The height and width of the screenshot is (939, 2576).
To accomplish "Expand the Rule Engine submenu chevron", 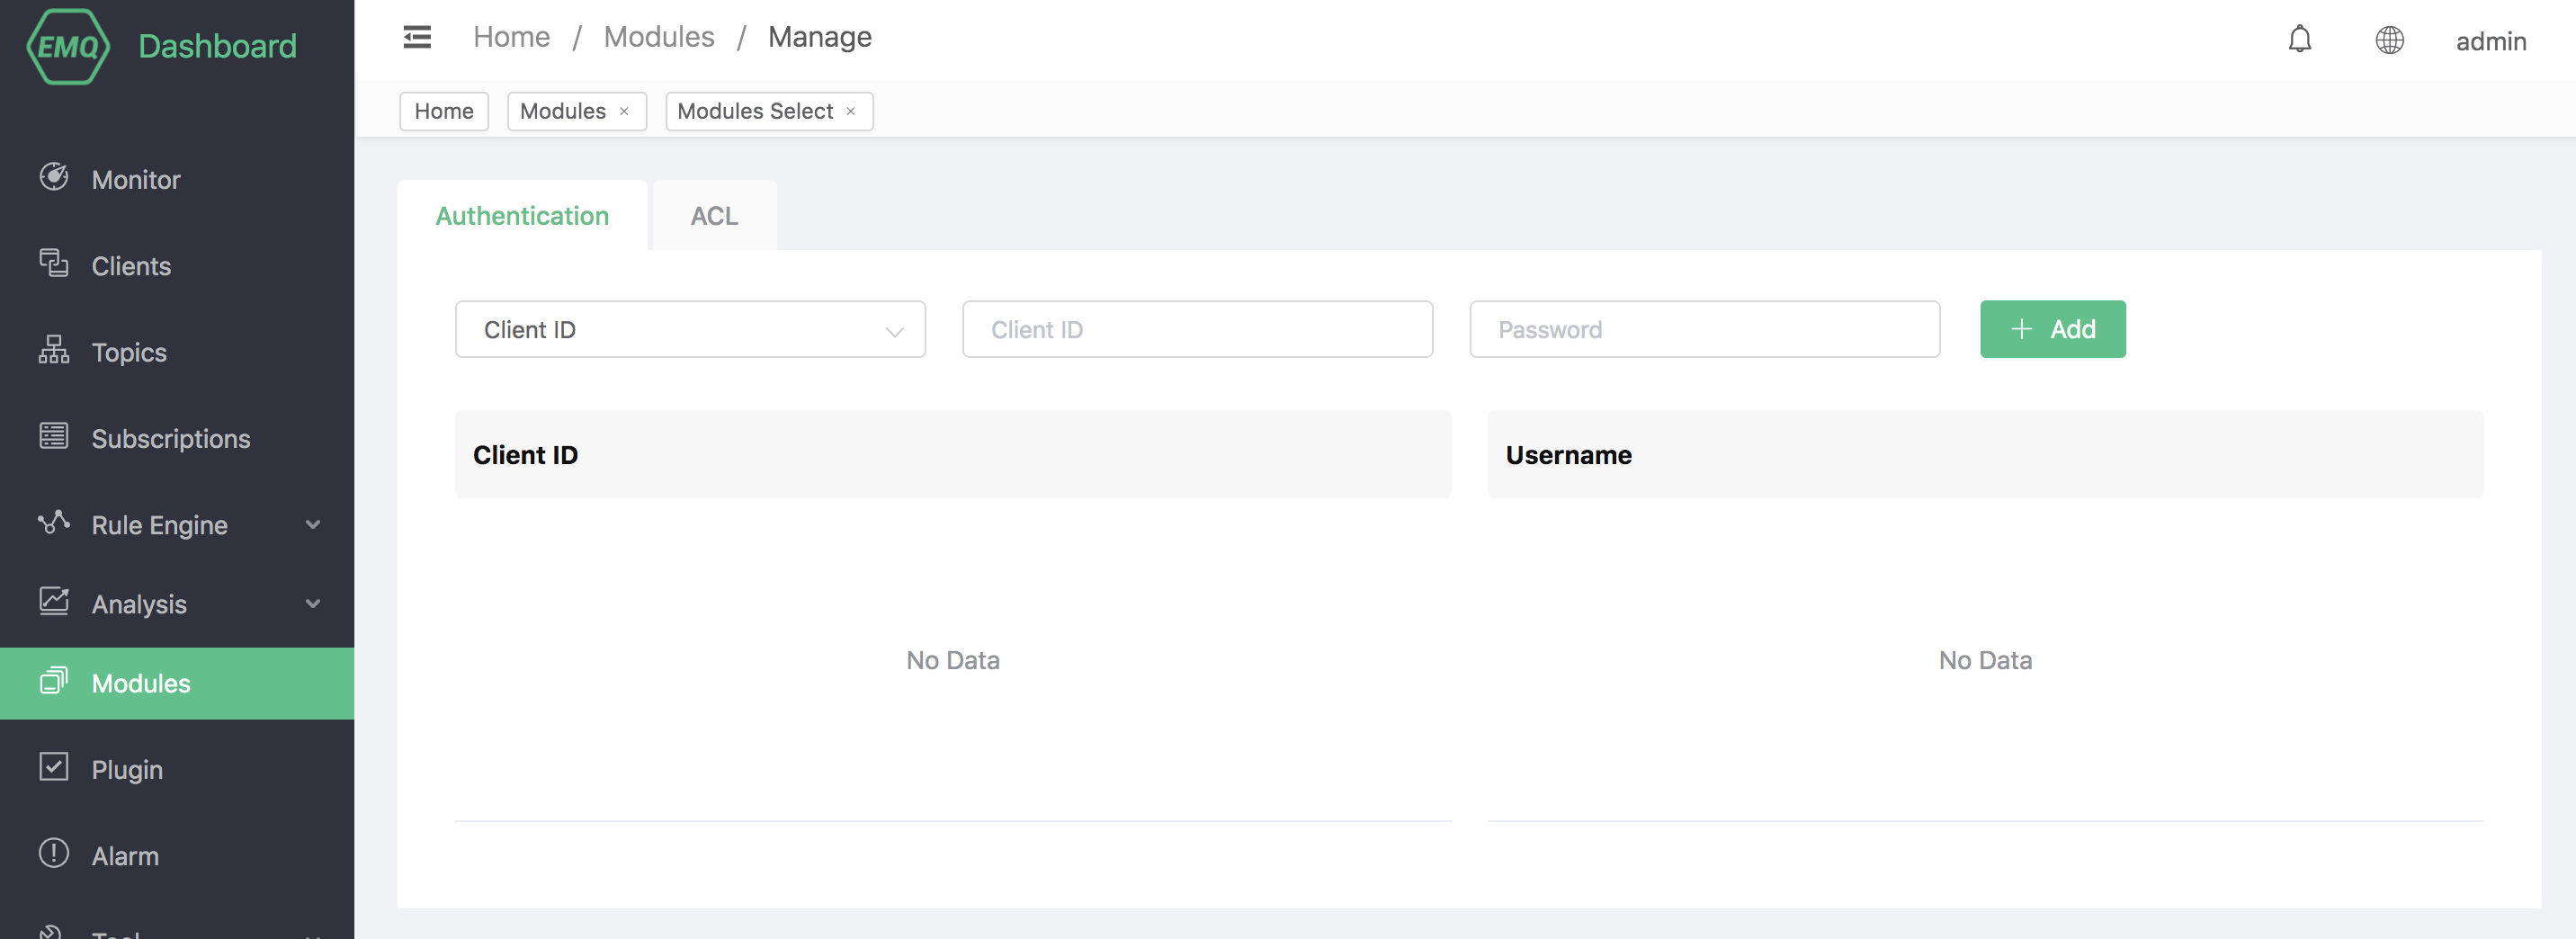I will click(x=313, y=524).
